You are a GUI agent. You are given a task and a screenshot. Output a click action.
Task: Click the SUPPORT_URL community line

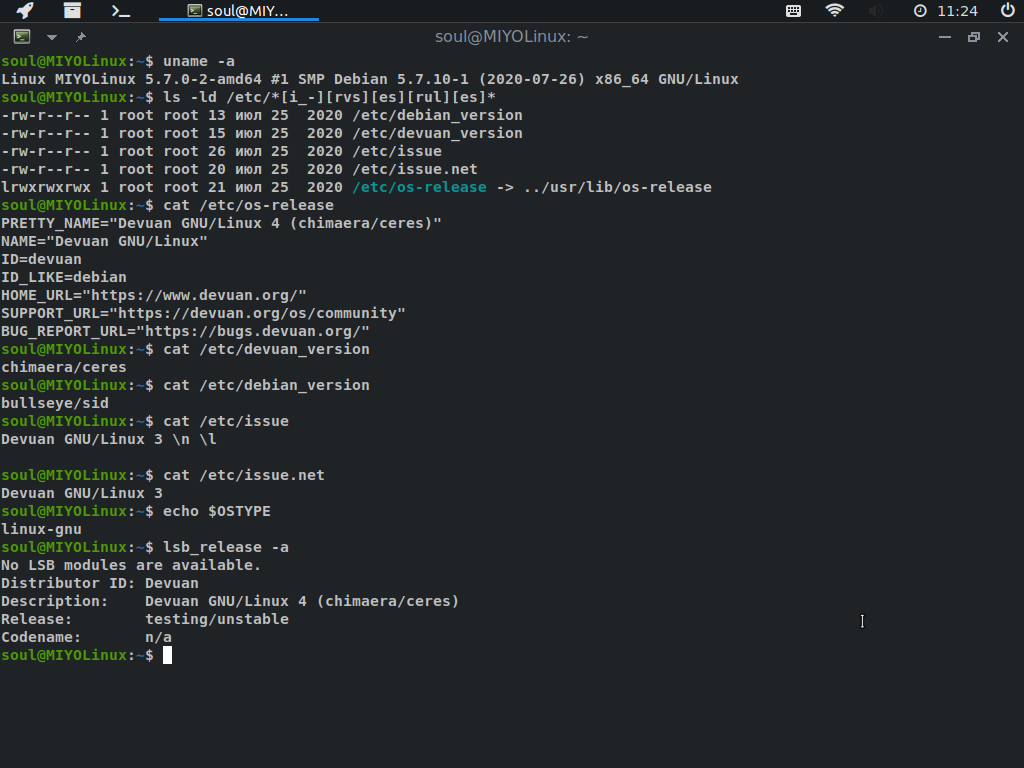click(204, 313)
